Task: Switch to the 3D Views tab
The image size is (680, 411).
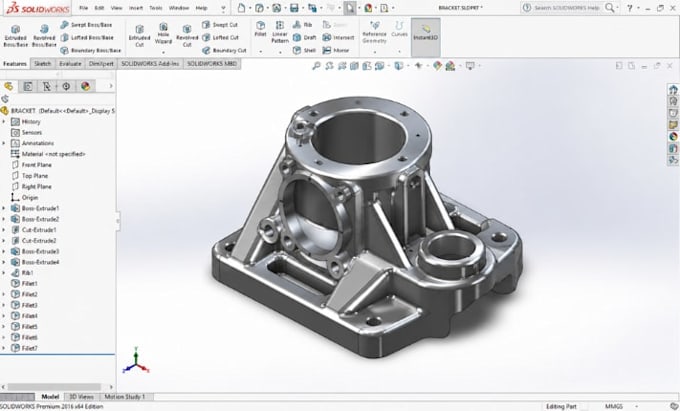Action: [82, 397]
